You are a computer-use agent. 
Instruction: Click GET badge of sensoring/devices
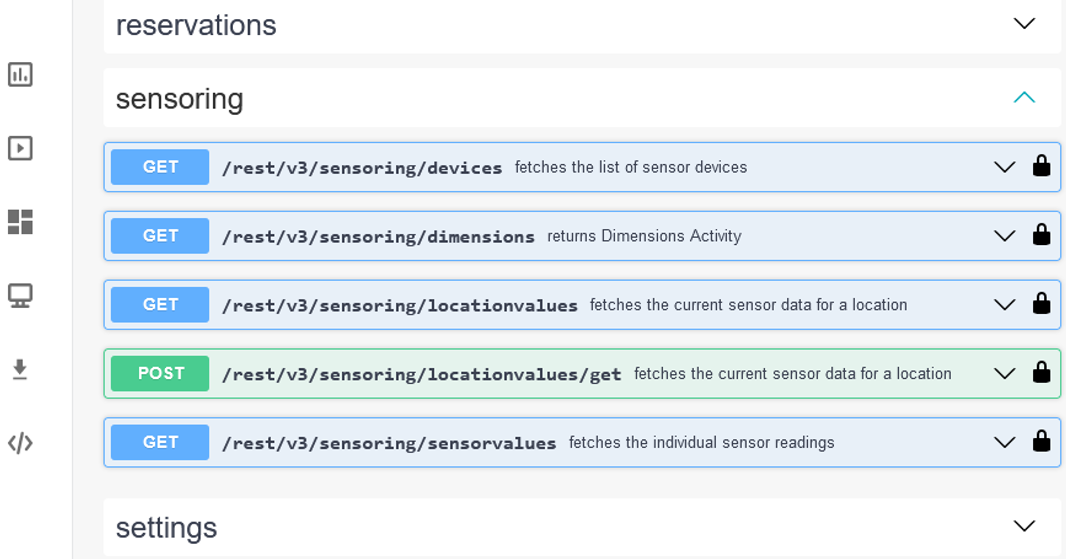click(160, 167)
